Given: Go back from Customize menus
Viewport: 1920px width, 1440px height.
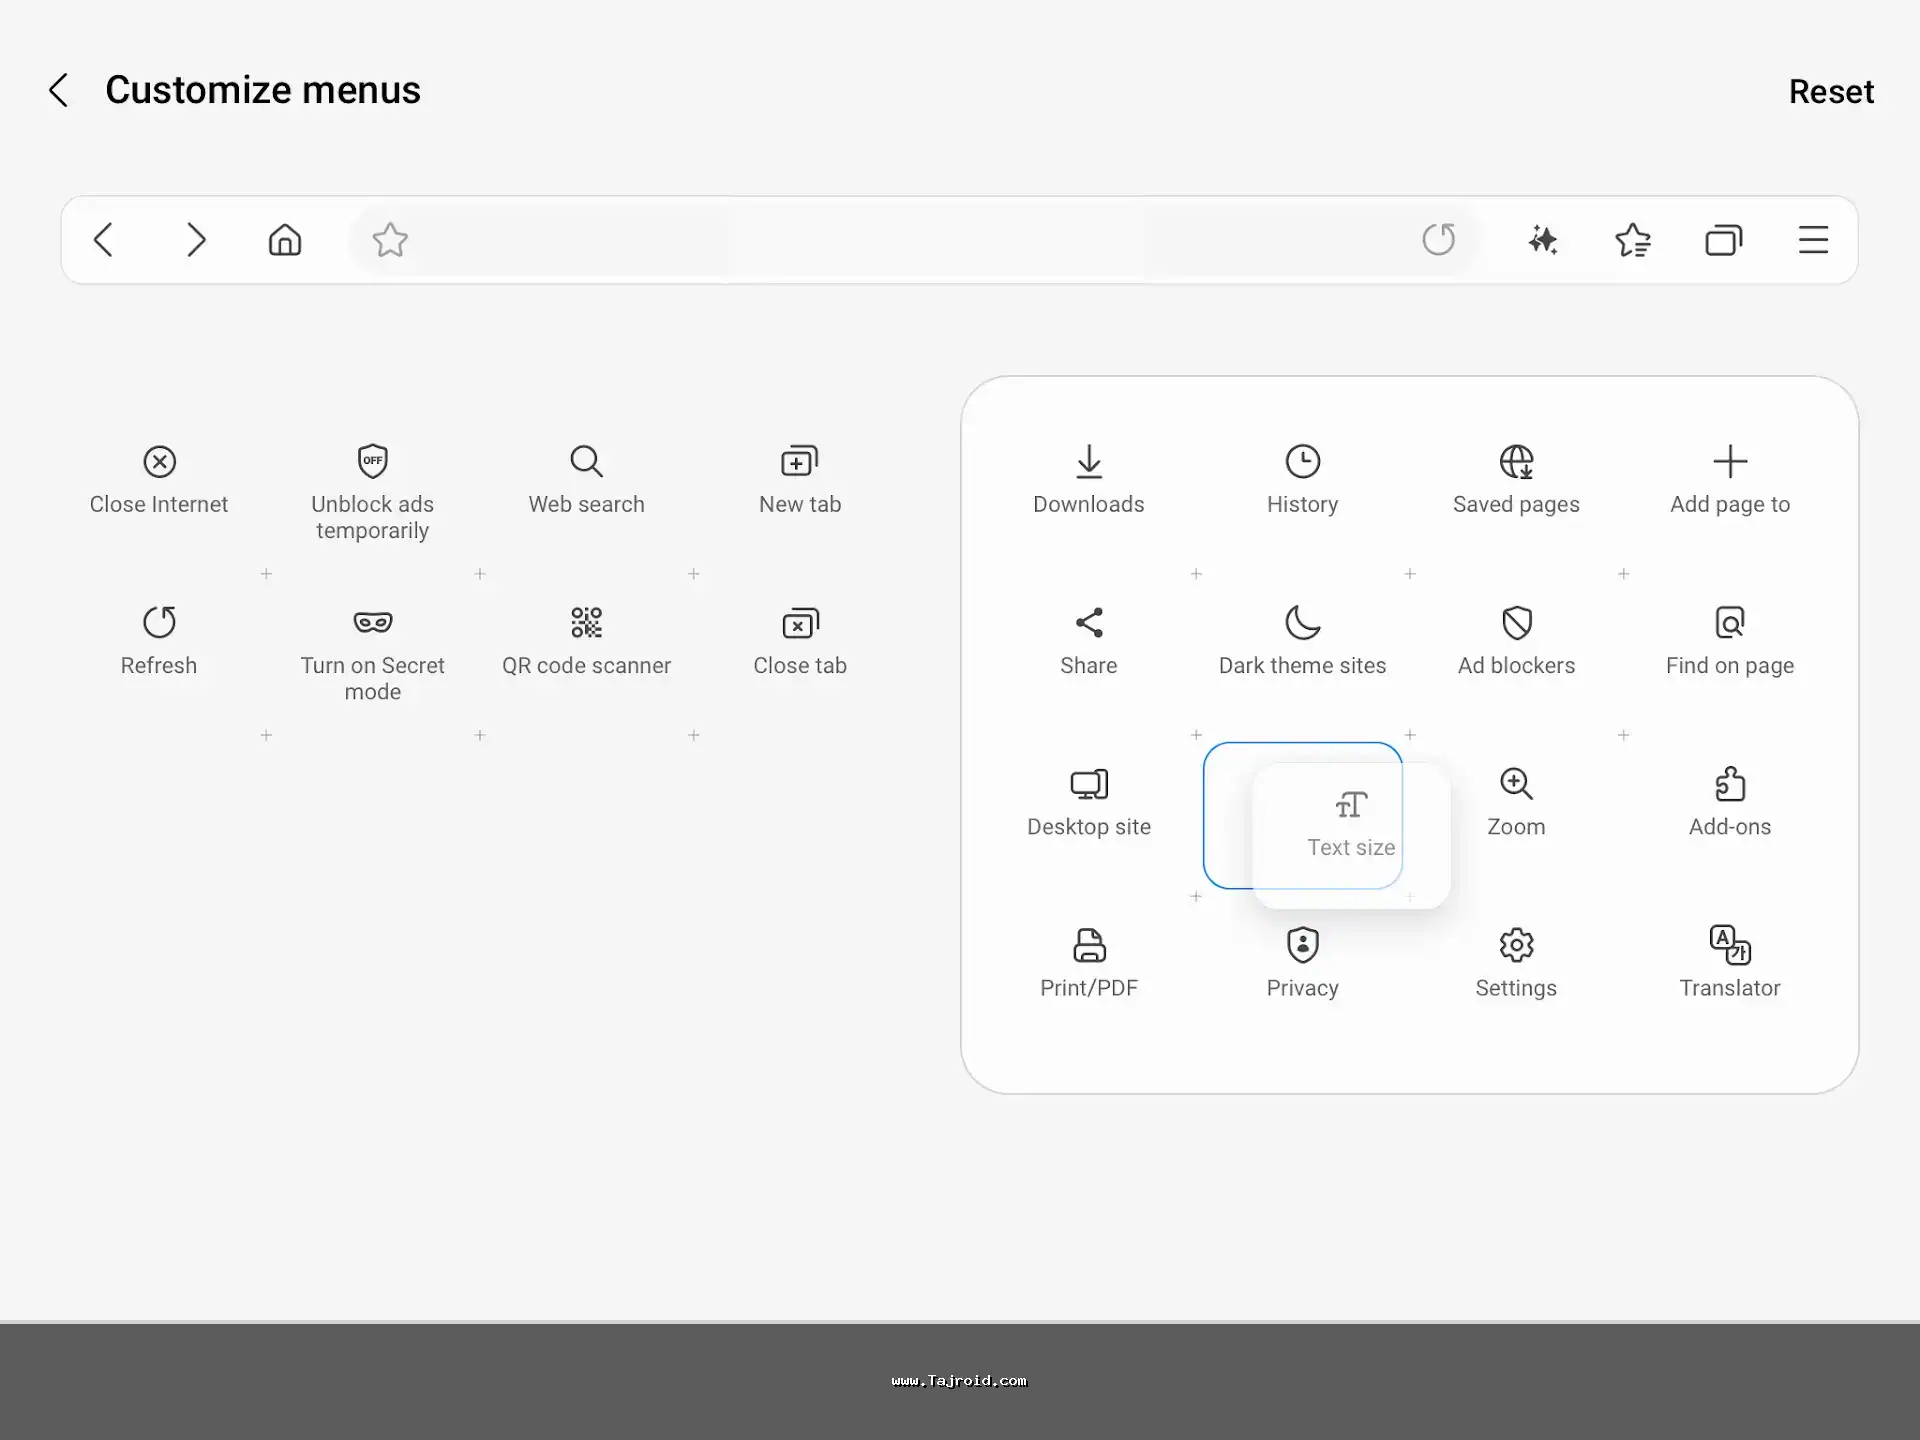Looking at the screenshot, I should pos(59,90).
